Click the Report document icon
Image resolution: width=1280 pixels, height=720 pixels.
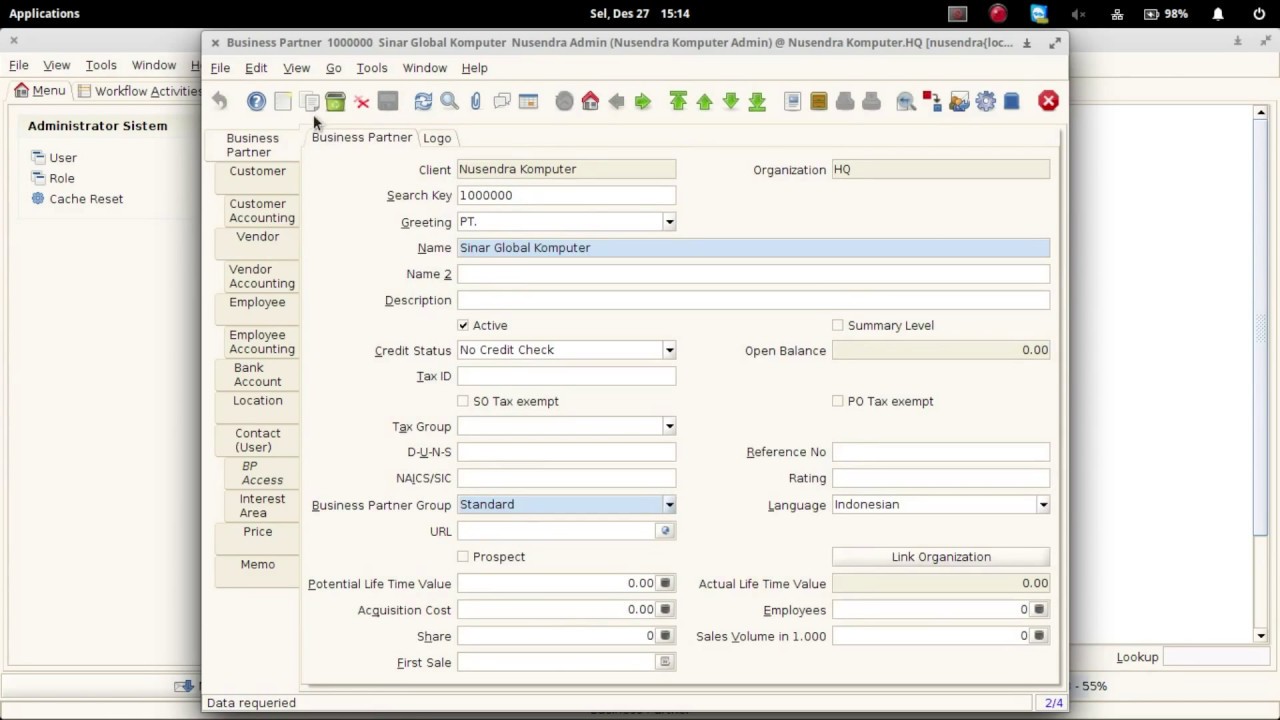click(x=792, y=101)
